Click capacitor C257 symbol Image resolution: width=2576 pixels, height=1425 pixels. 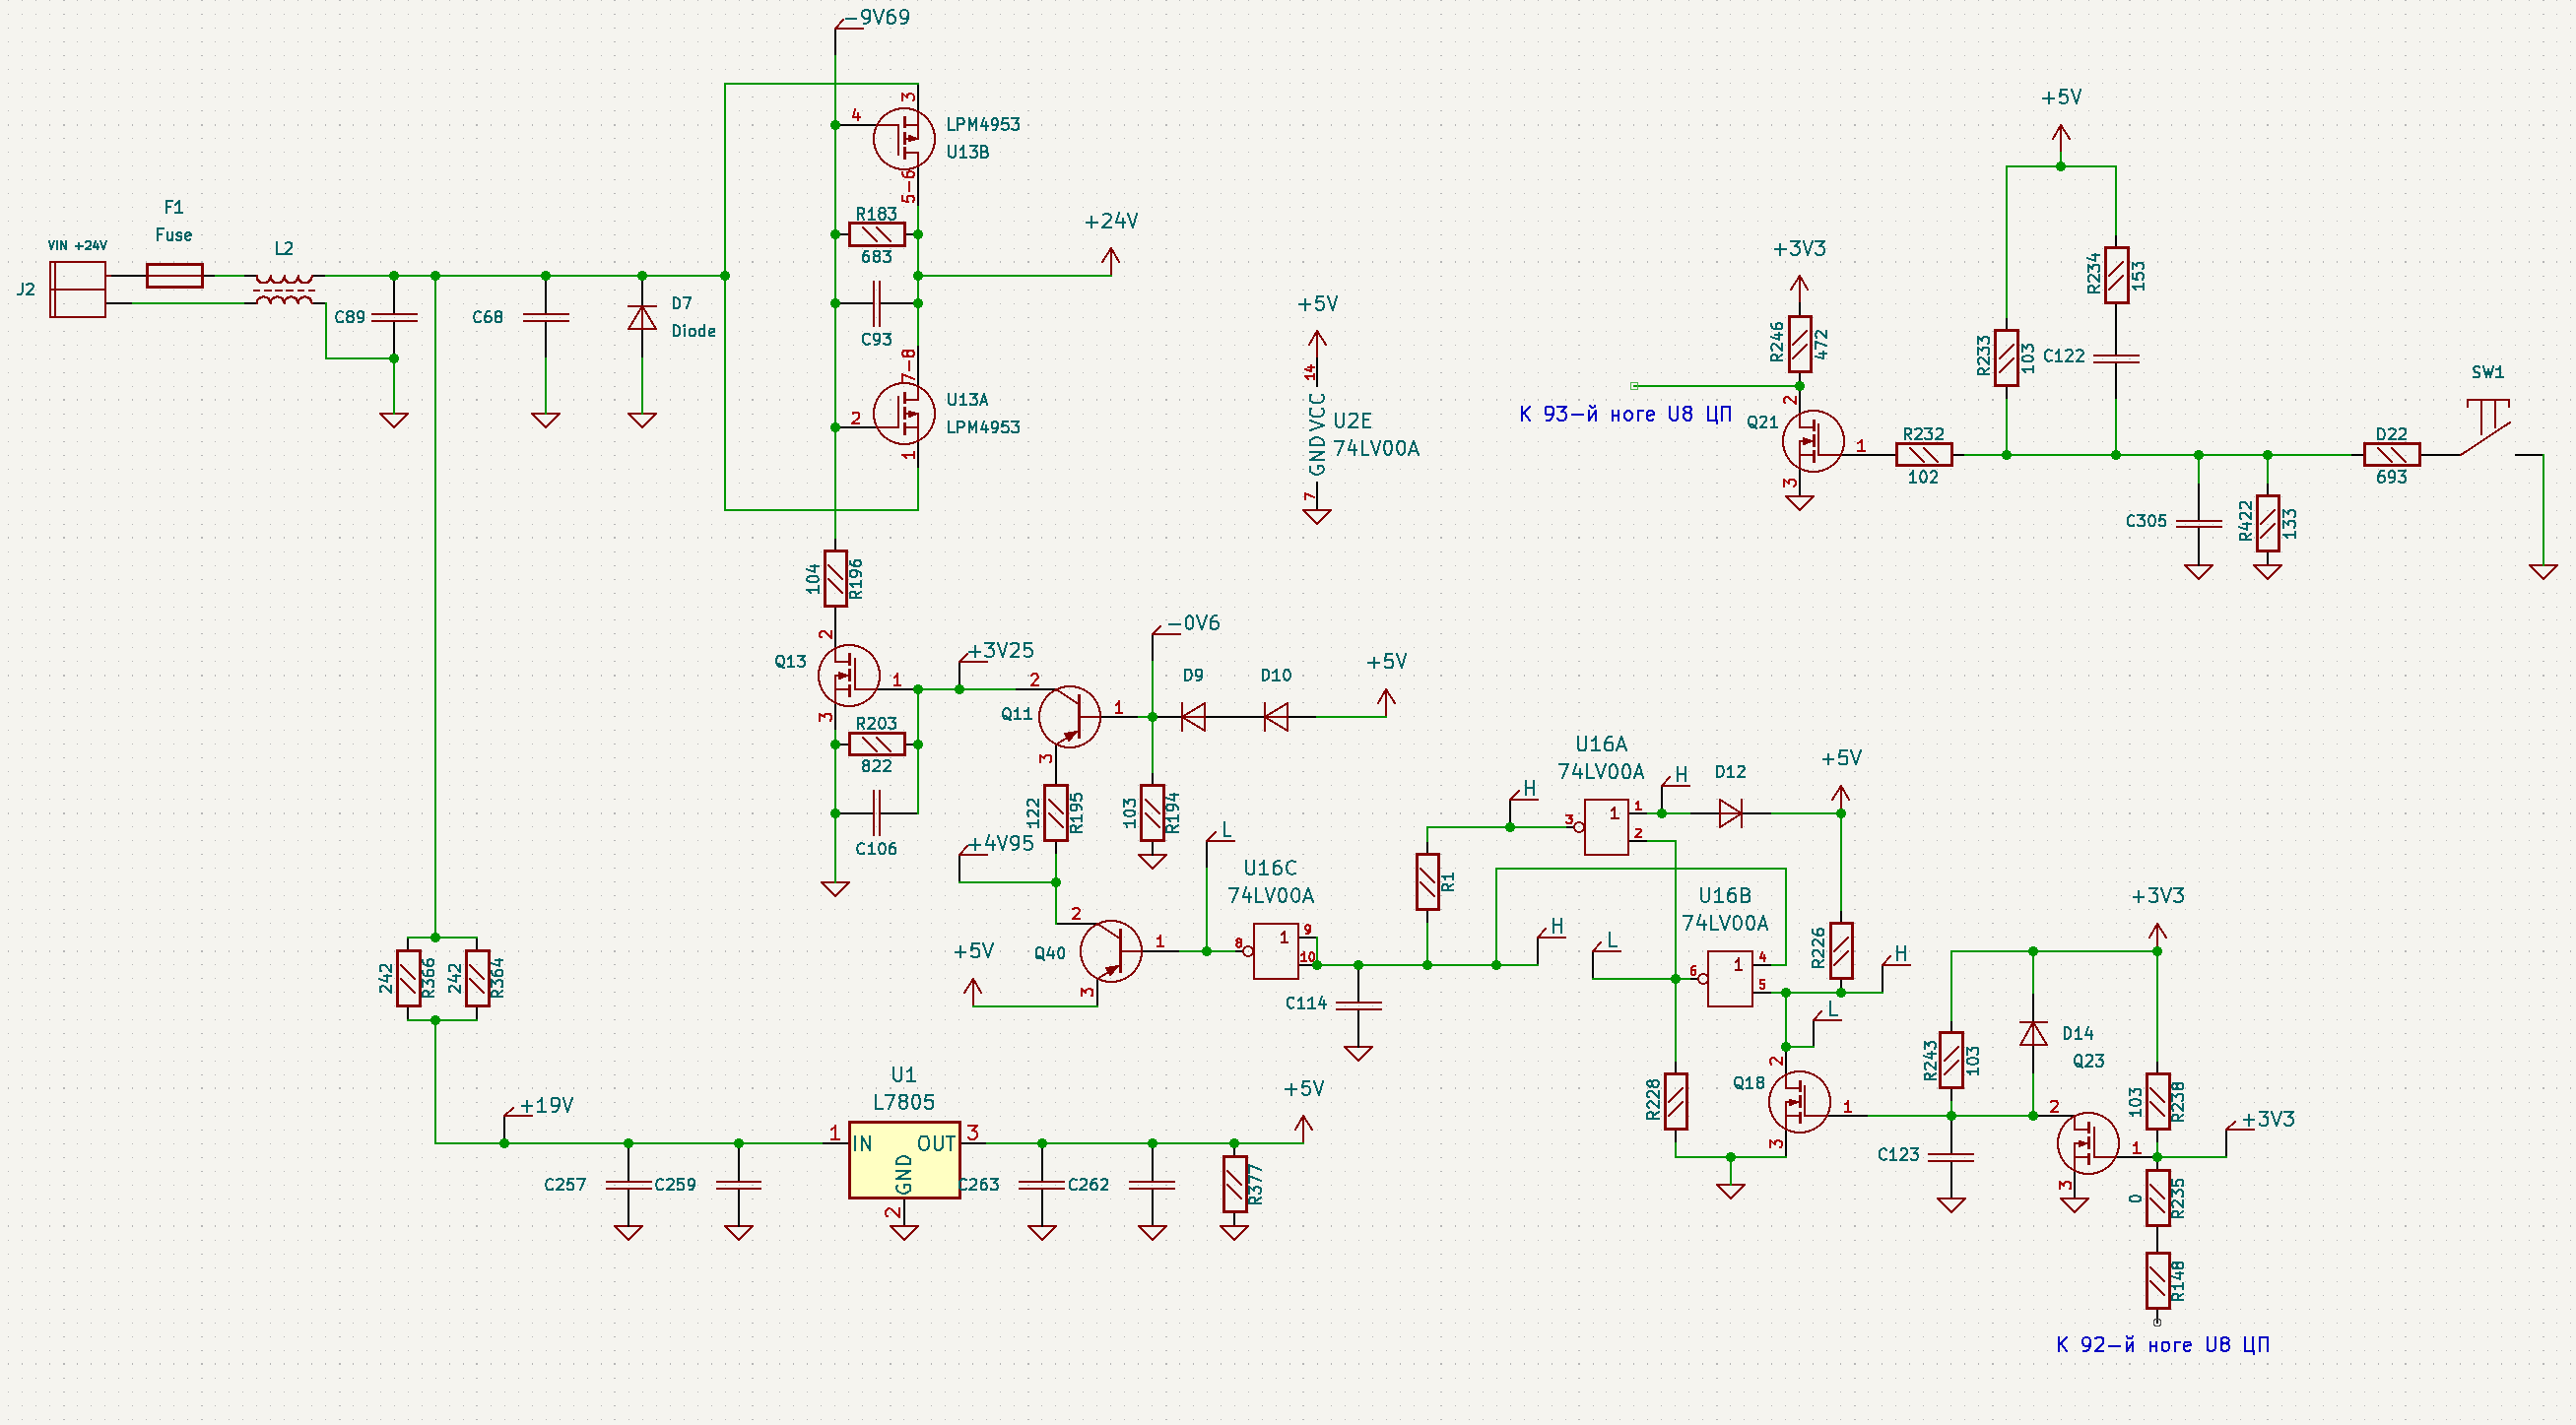(x=628, y=1184)
